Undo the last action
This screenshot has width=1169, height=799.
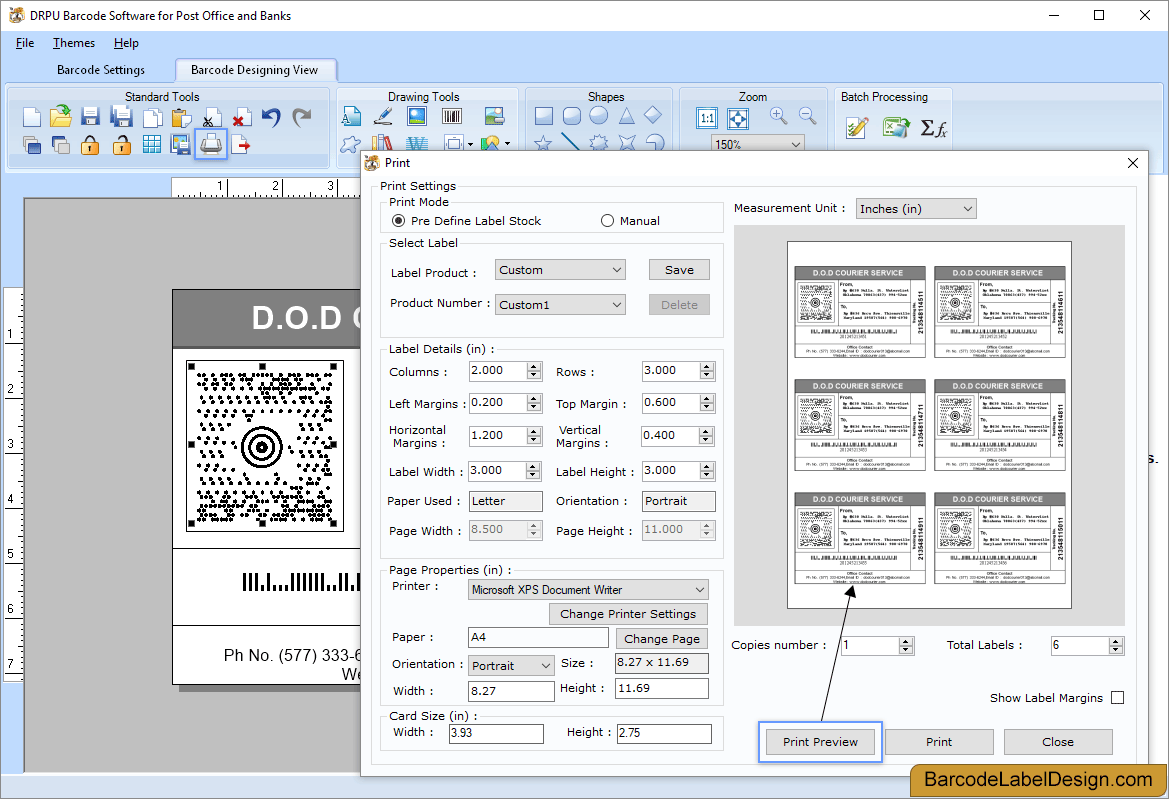[x=270, y=117]
